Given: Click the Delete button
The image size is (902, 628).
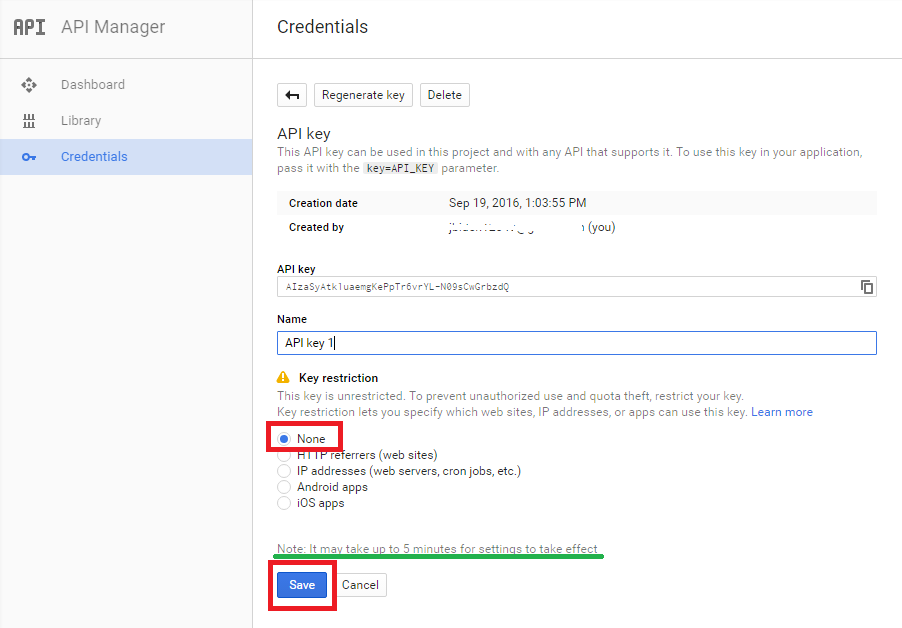Looking at the screenshot, I should click(444, 95).
